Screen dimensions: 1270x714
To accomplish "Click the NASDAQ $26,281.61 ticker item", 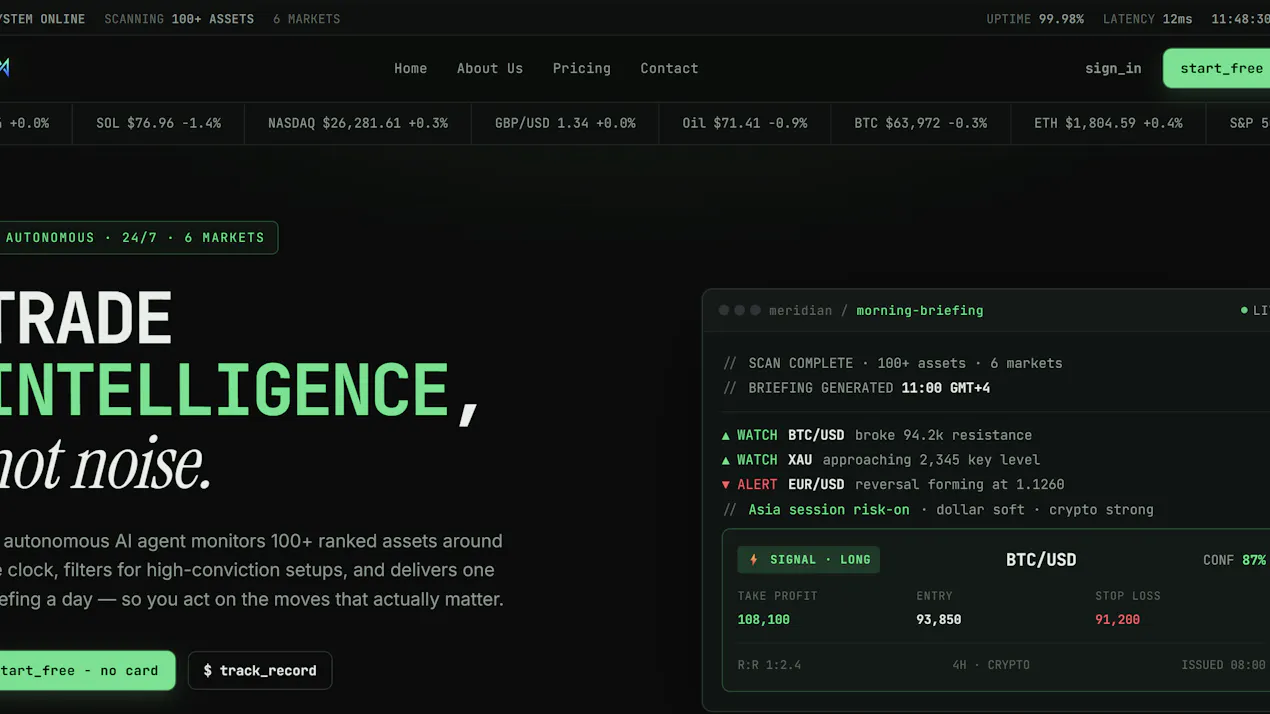I will 358,123.
